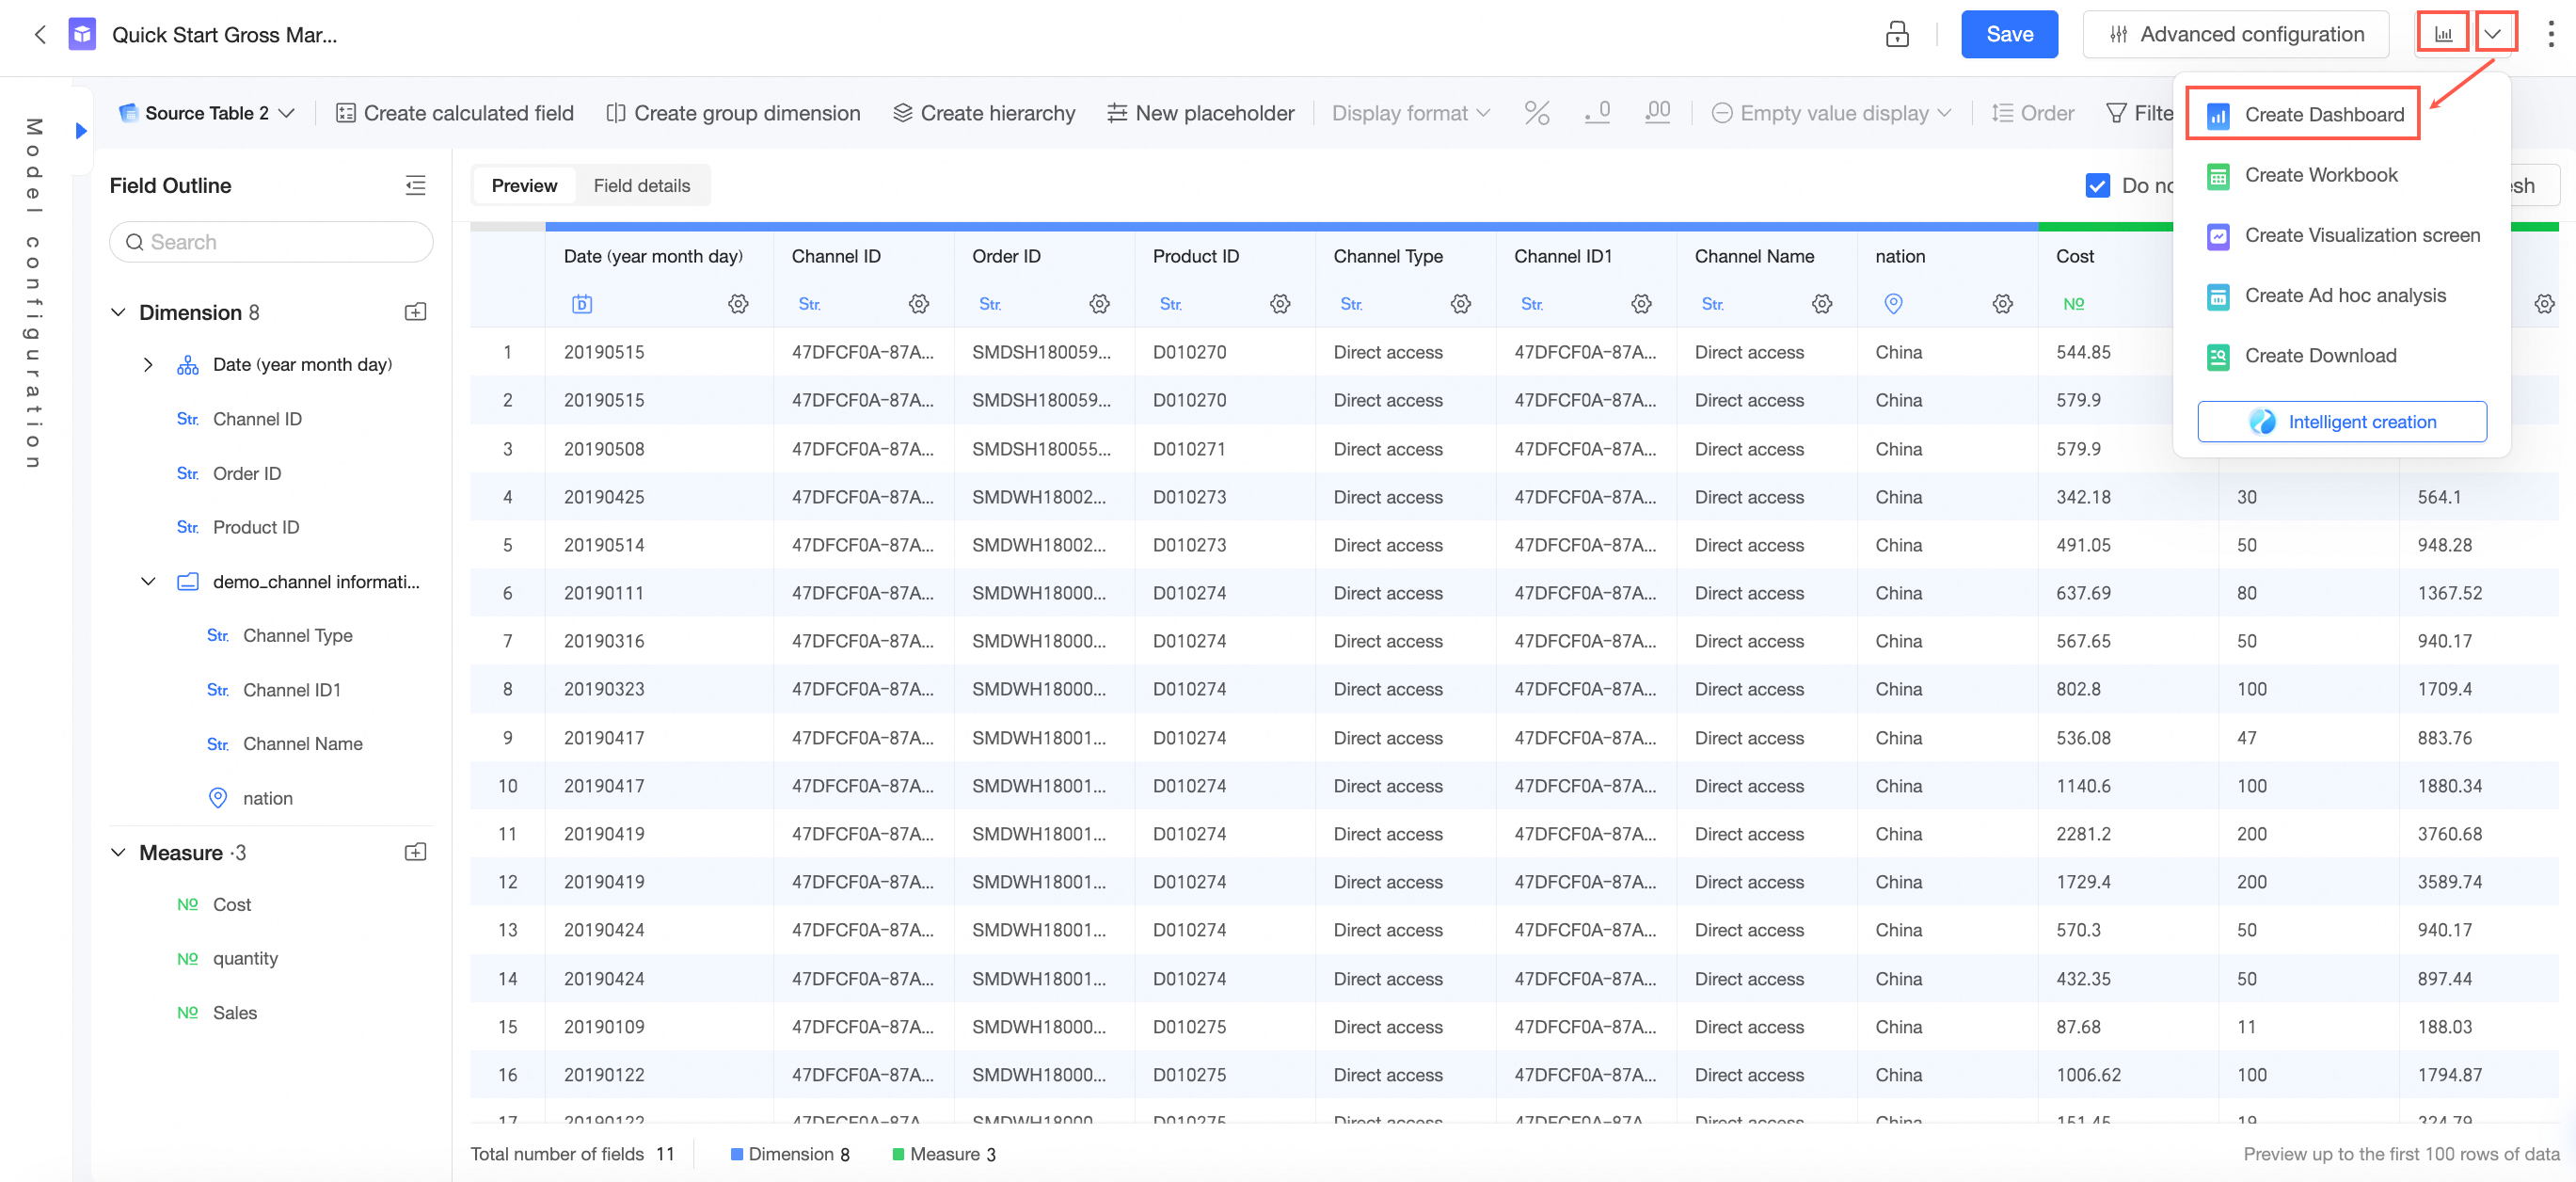
Task: Expand Date (year month day) hierarchy
Action: pyautogui.click(x=148, y=364)
